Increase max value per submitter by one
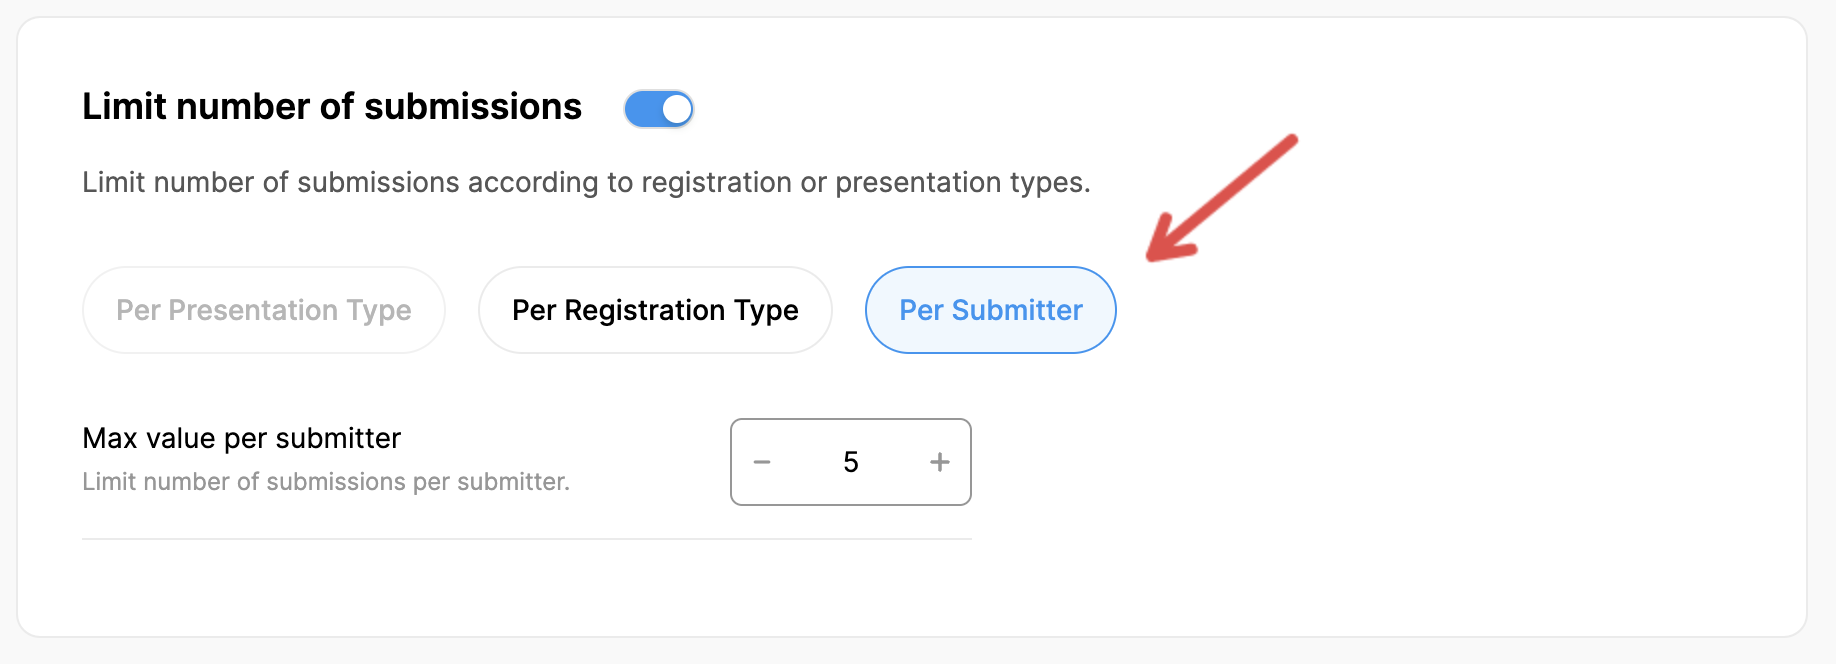This screenshot has width=1836, height=664. 939,462
